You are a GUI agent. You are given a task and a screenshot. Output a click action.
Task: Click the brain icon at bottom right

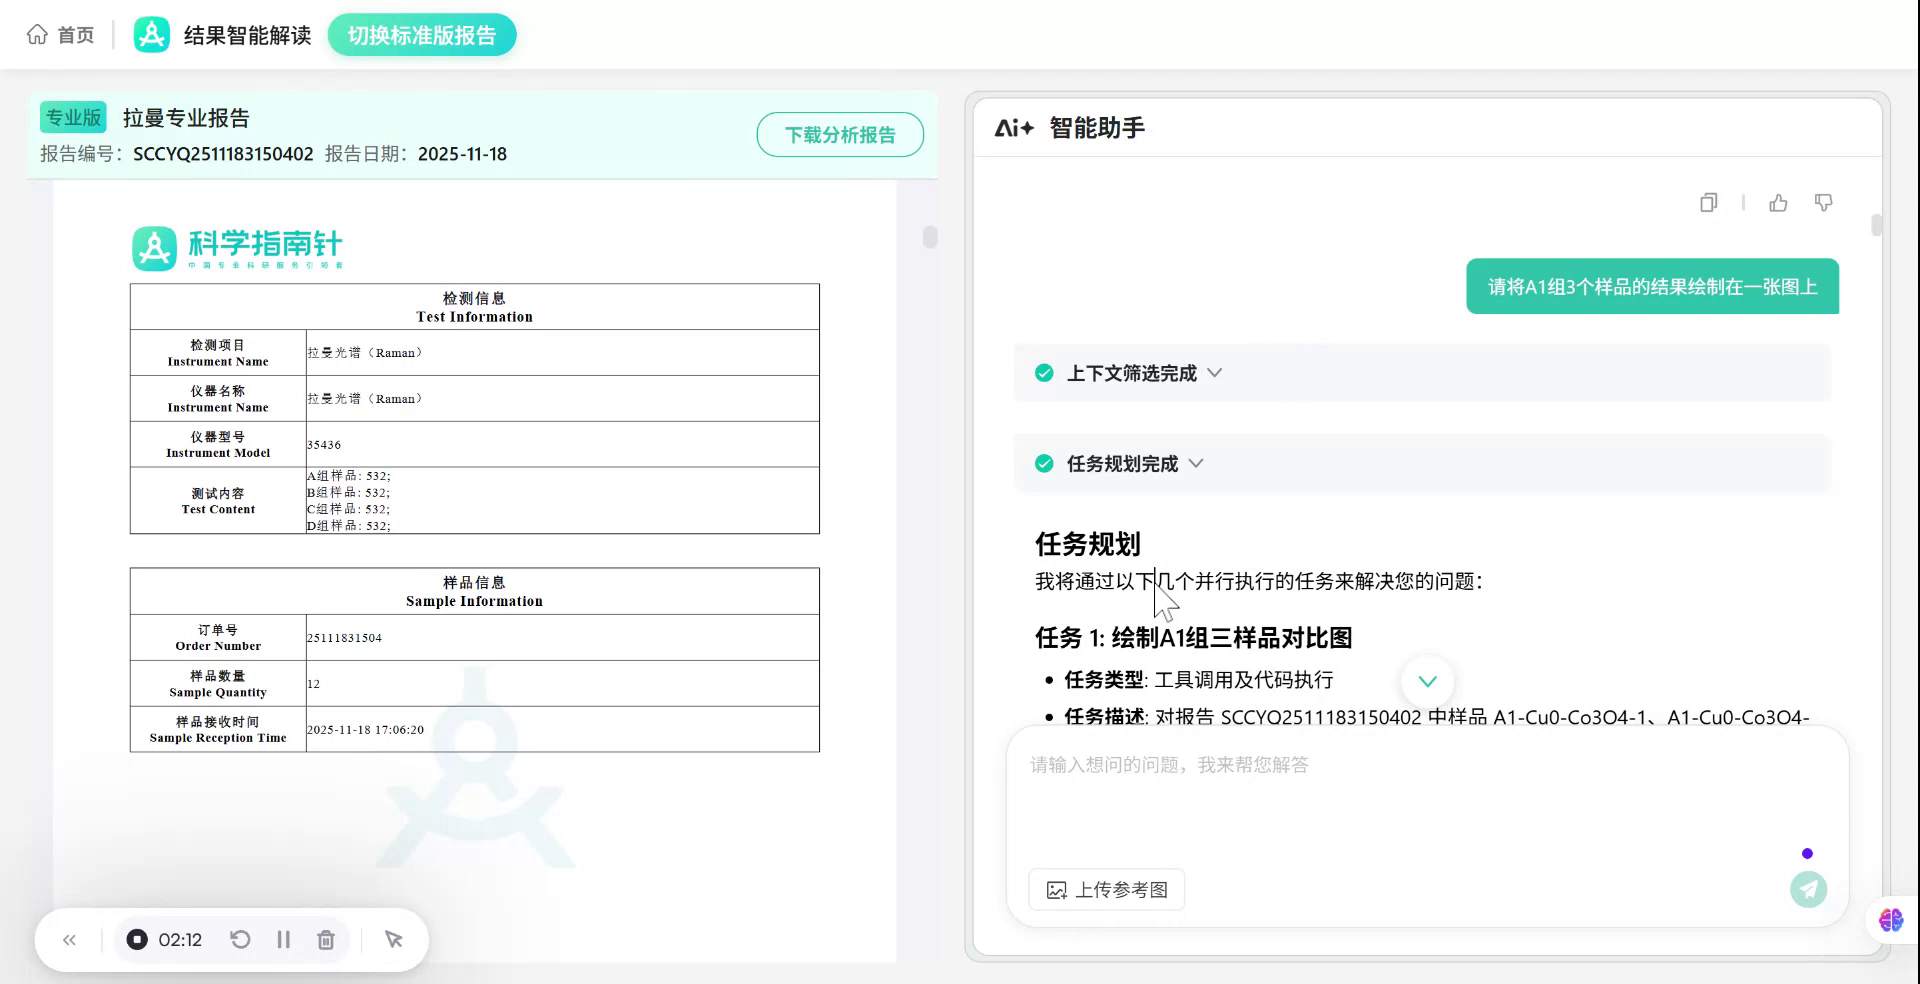[1889, 920]
